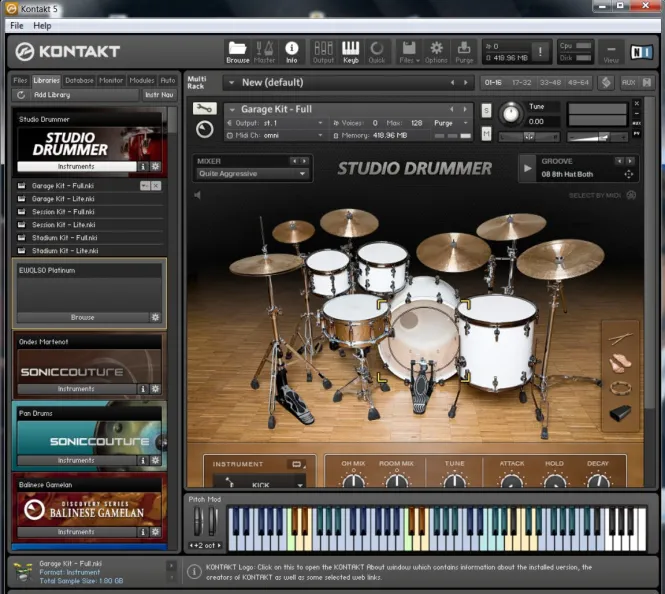Screen dimensions: 665x594
Task: Click the KONTAKT logo
Action: [x=68, y=52]
